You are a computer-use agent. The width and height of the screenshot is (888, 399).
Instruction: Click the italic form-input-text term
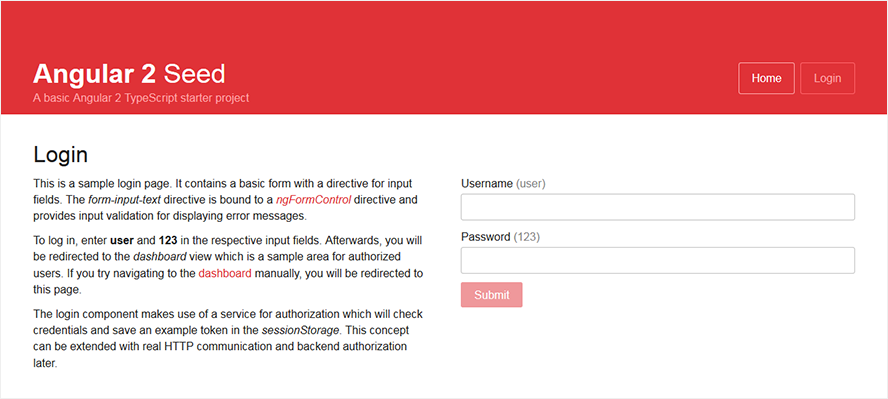(127, 200)
